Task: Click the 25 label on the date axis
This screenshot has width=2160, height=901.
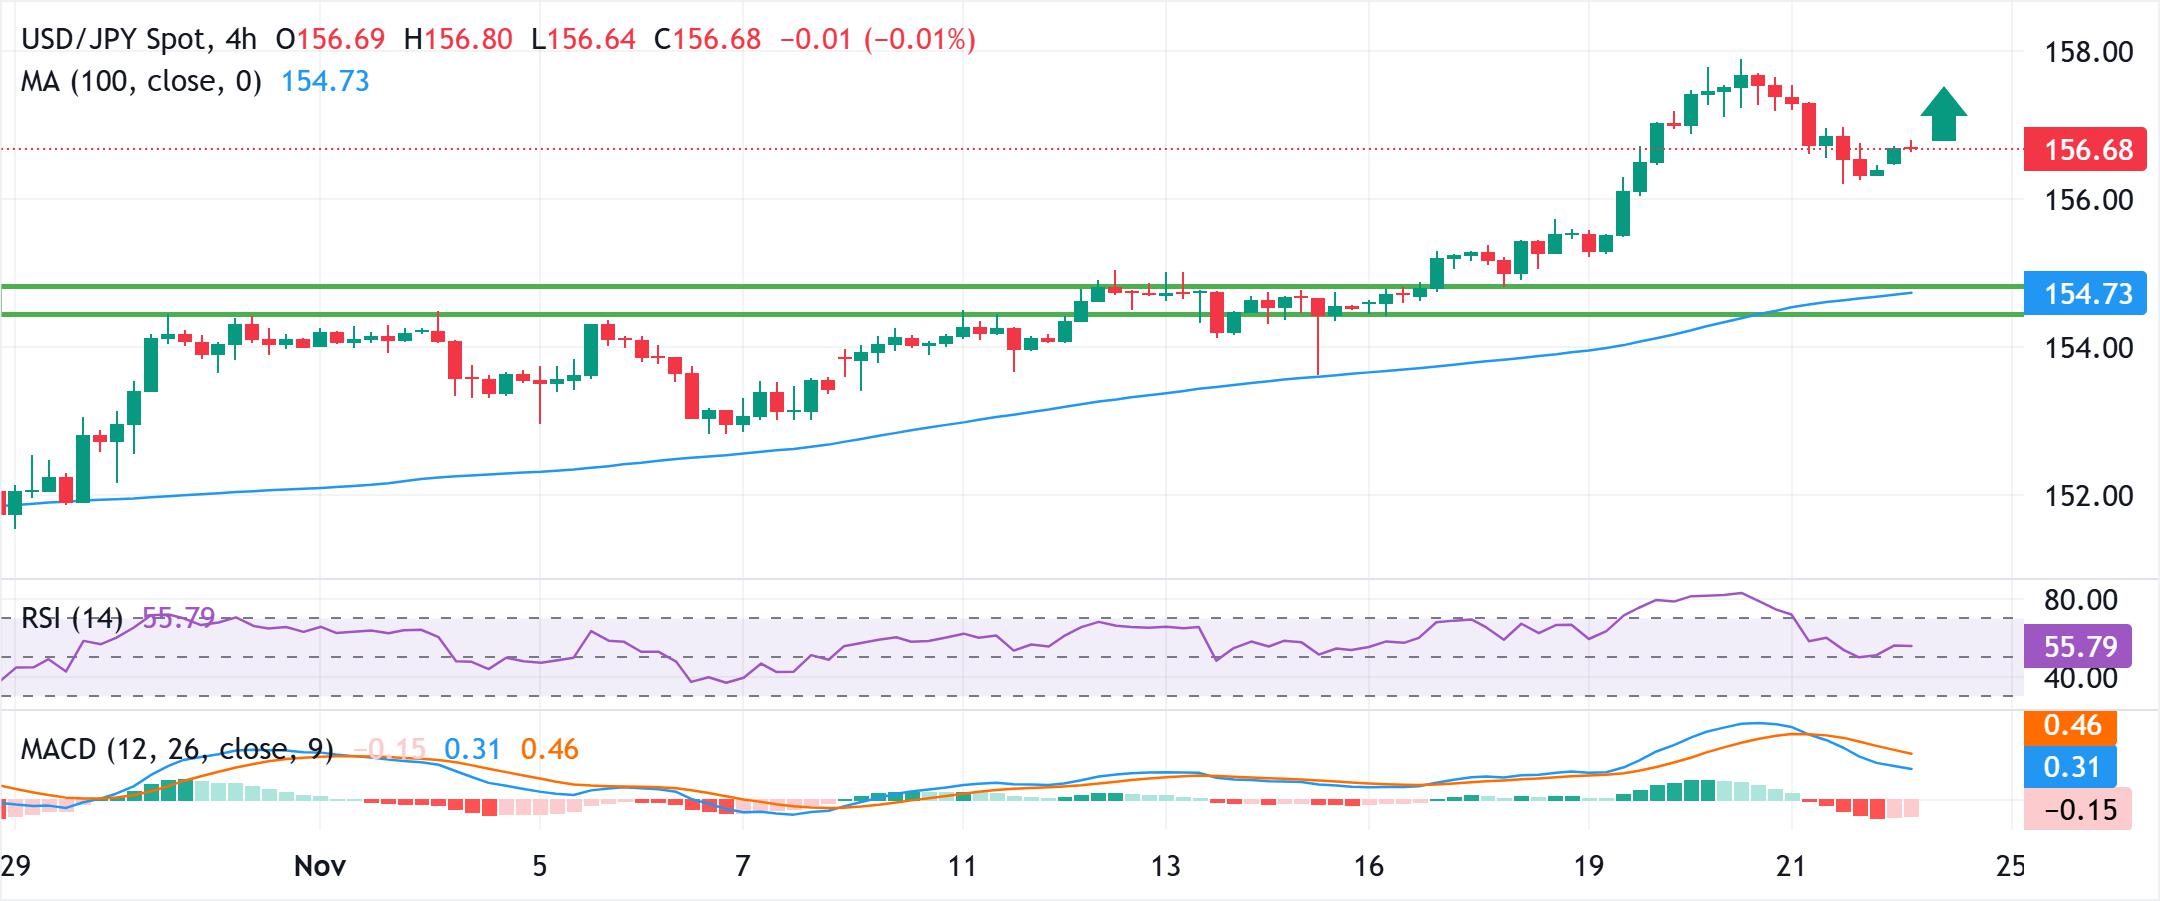Action: click(2010, 866)
